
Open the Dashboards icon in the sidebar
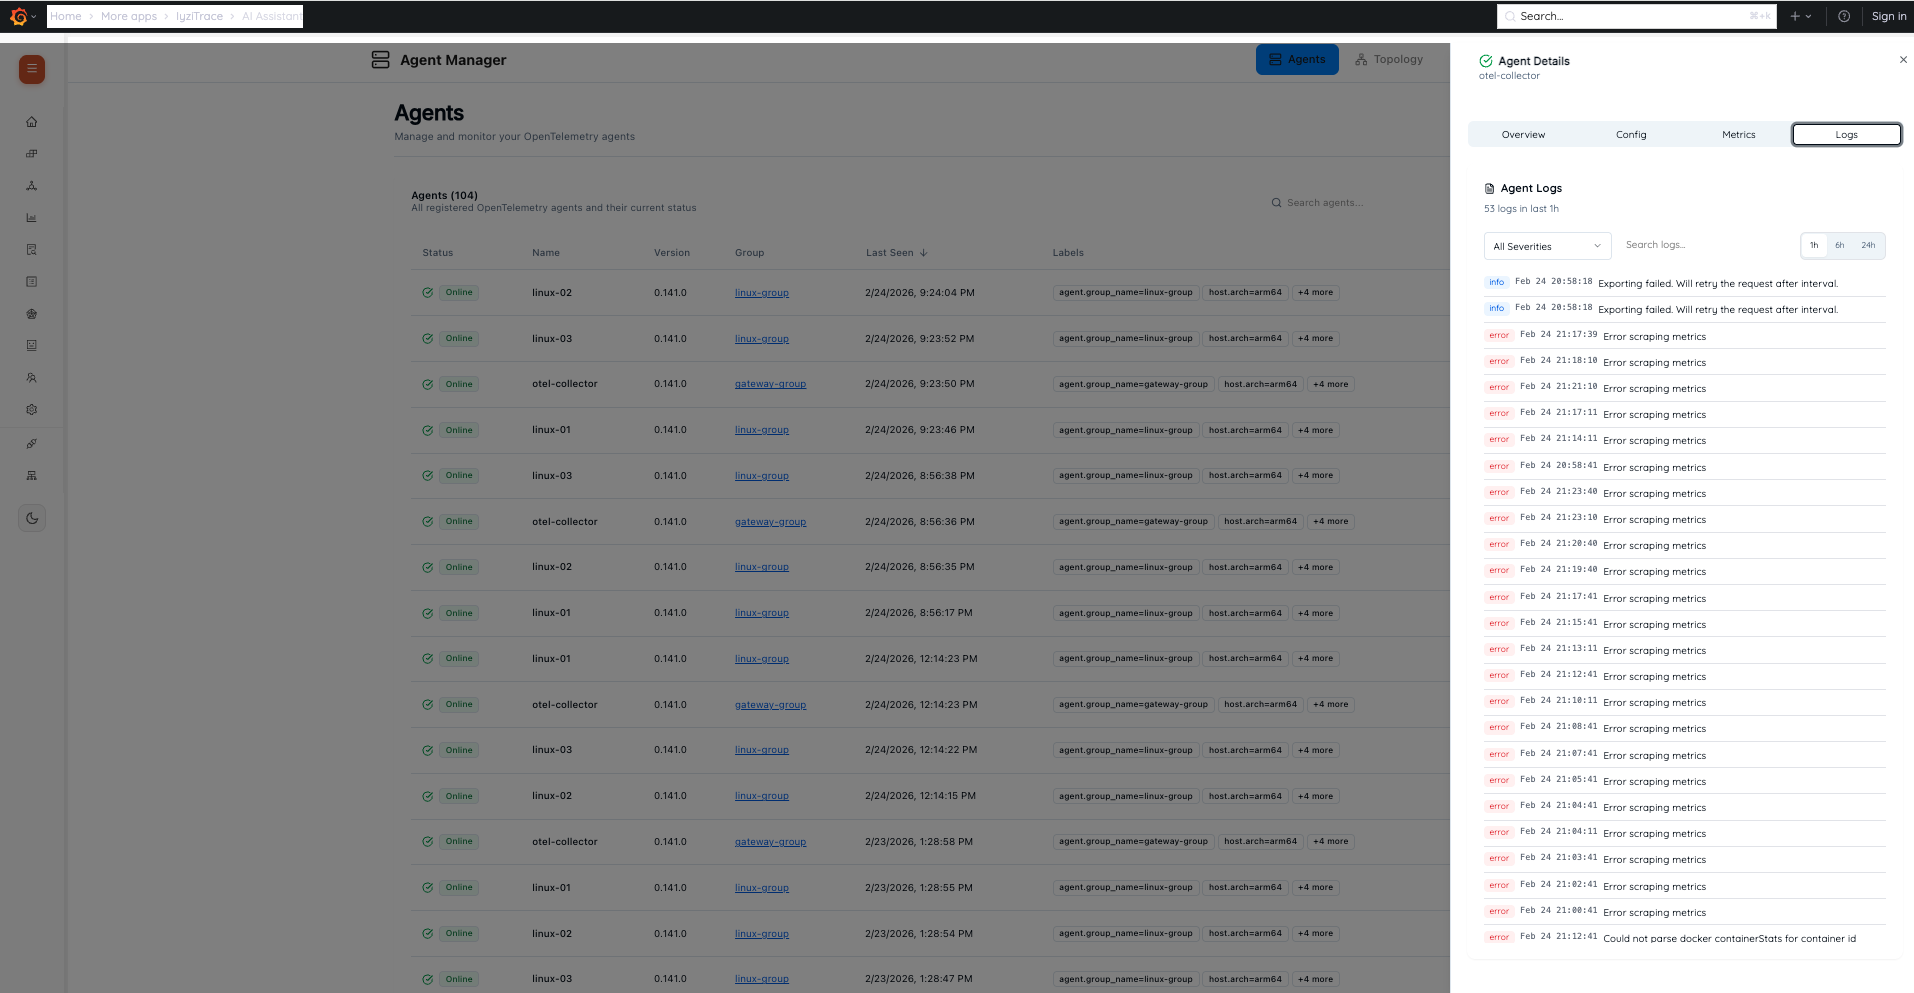tap(31, 153)
